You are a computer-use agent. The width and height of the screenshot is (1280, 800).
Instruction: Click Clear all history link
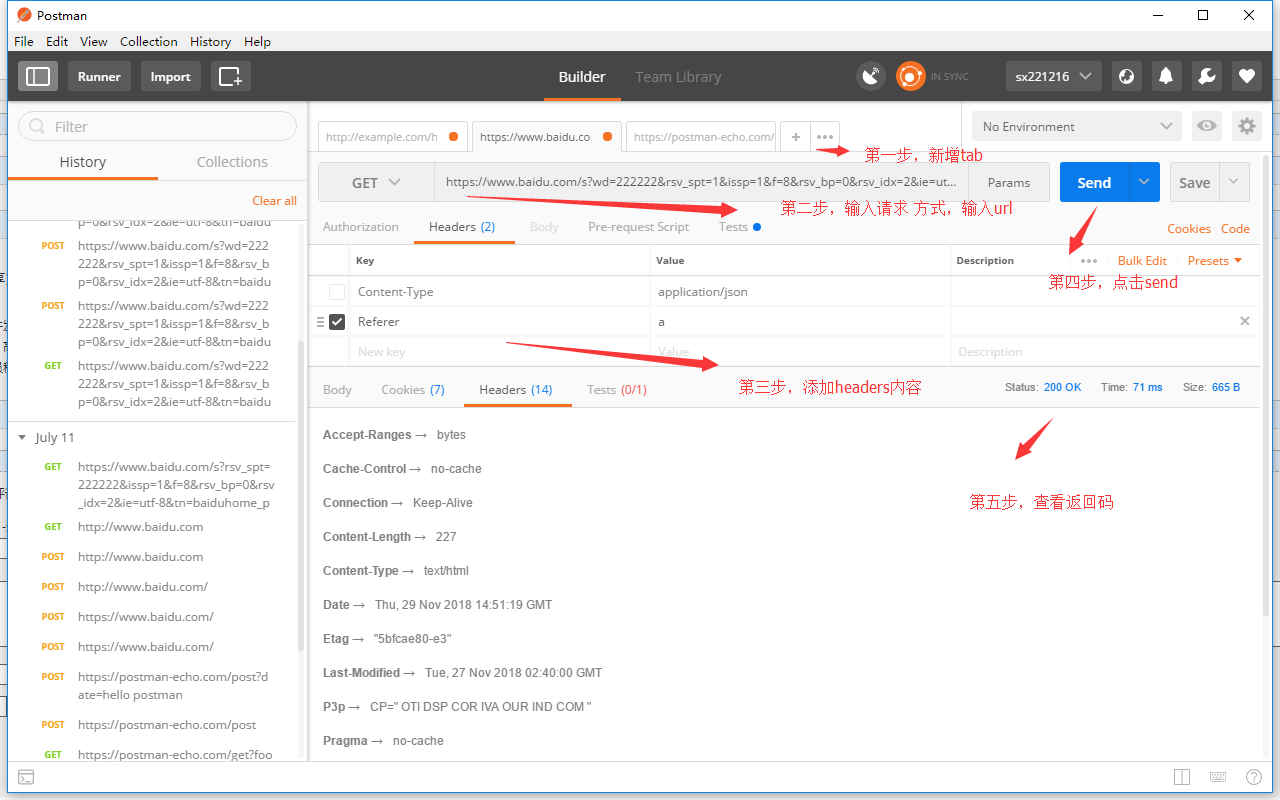(274, 201)
